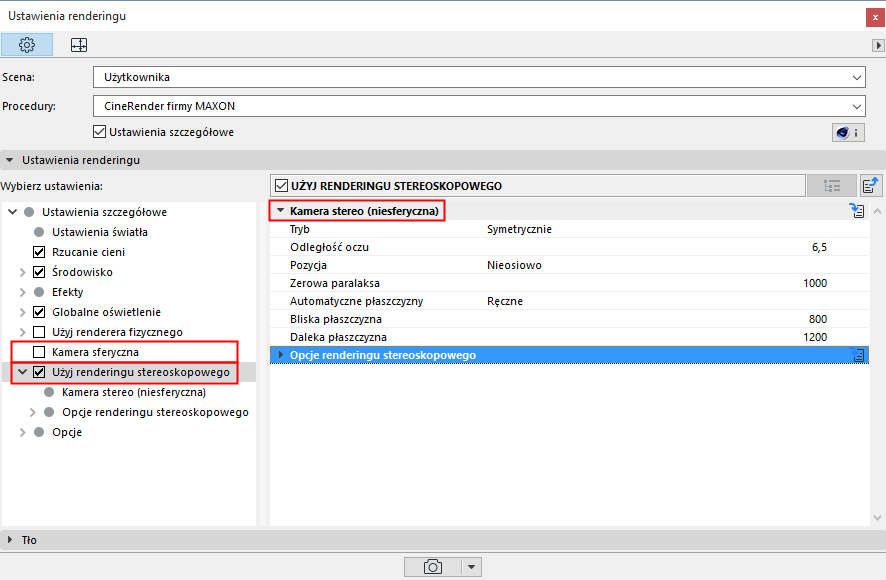This screenshot has width=886, height=580.
Task: Click the import/export settings icon
Action: point(871,185)
